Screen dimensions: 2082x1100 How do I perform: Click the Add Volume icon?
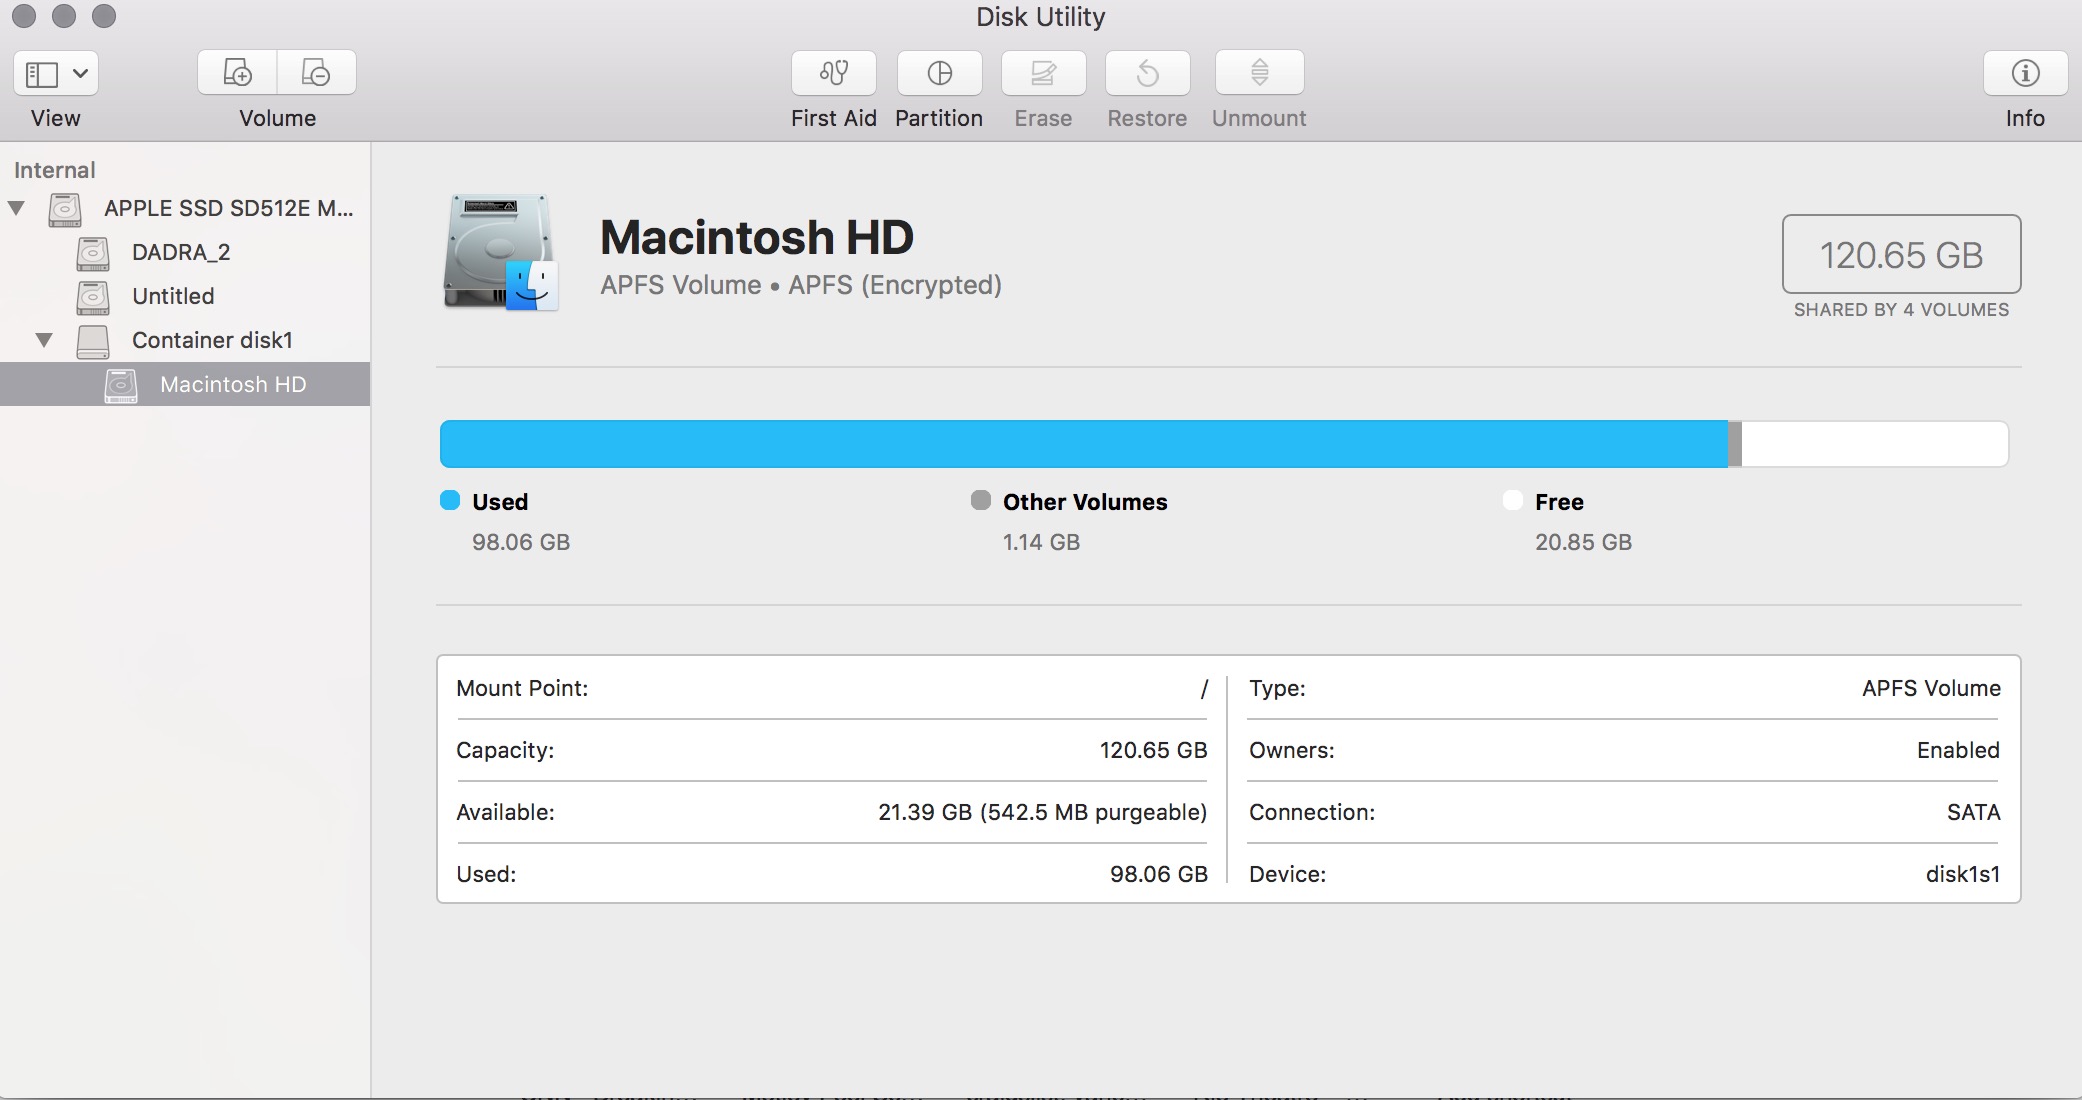237,73
